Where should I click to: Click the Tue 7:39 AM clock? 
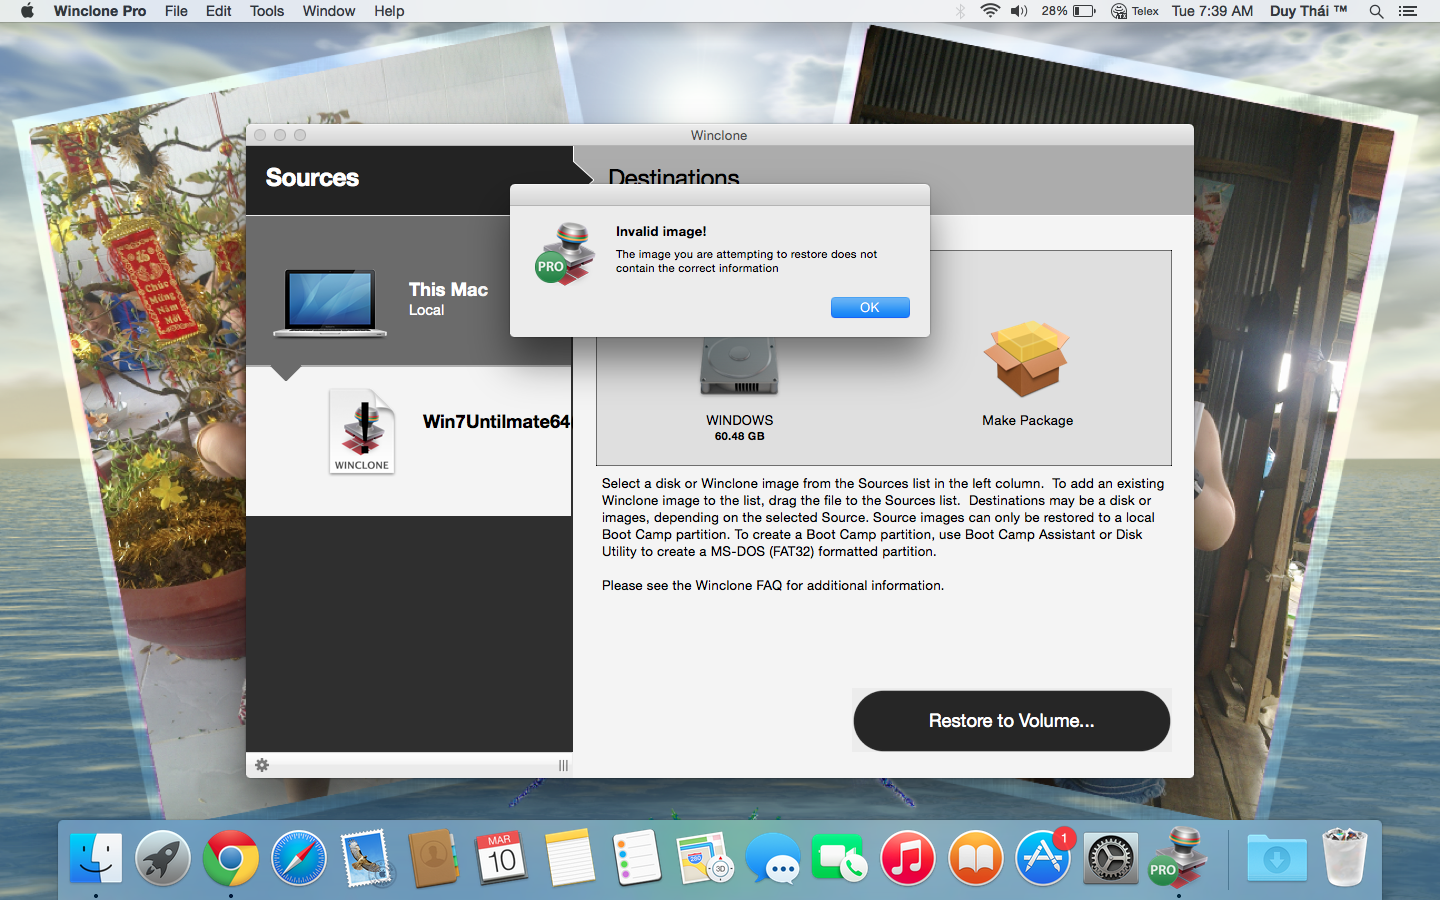point(1212,11)
